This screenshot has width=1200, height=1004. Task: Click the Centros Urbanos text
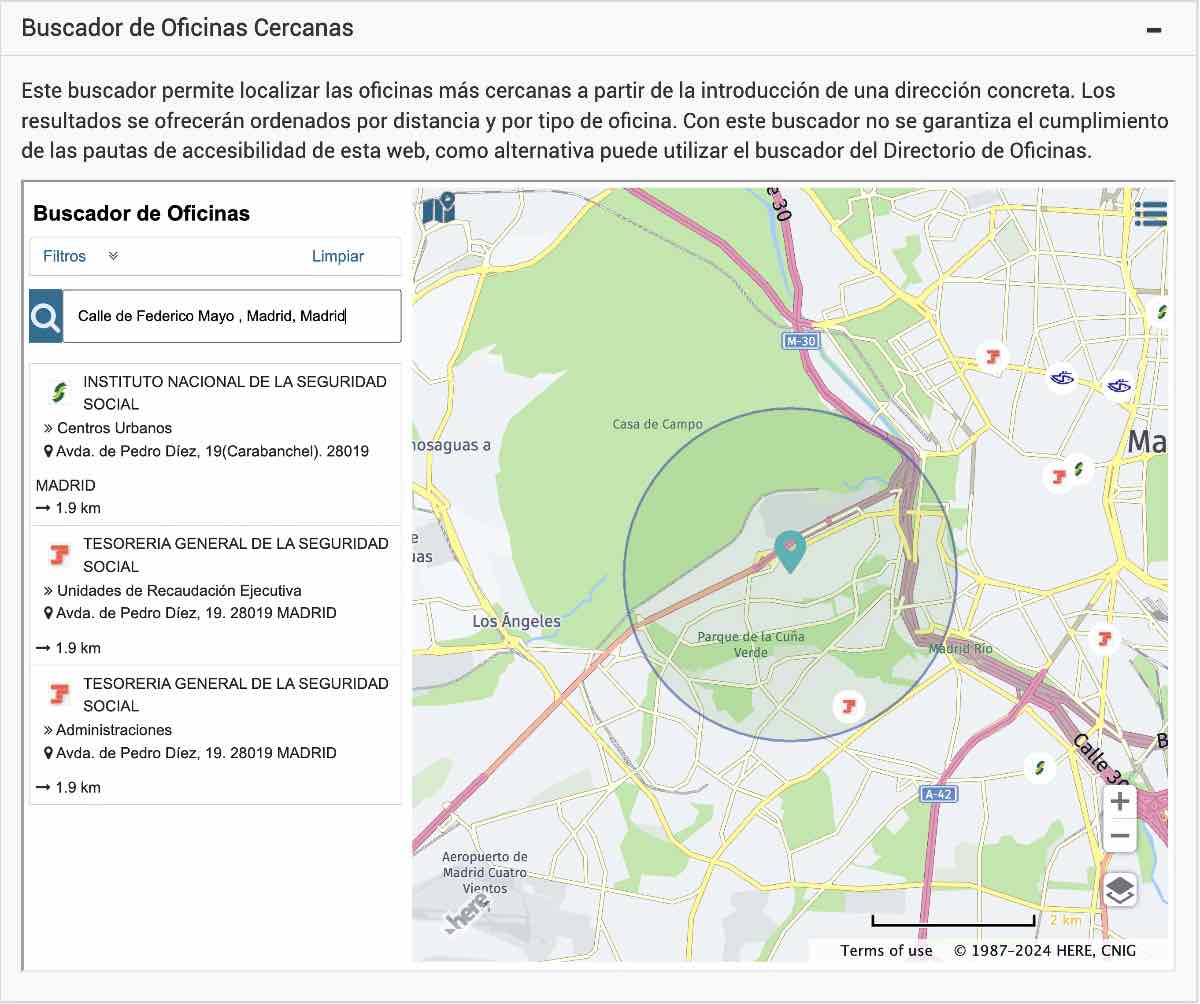pos(114,428)
